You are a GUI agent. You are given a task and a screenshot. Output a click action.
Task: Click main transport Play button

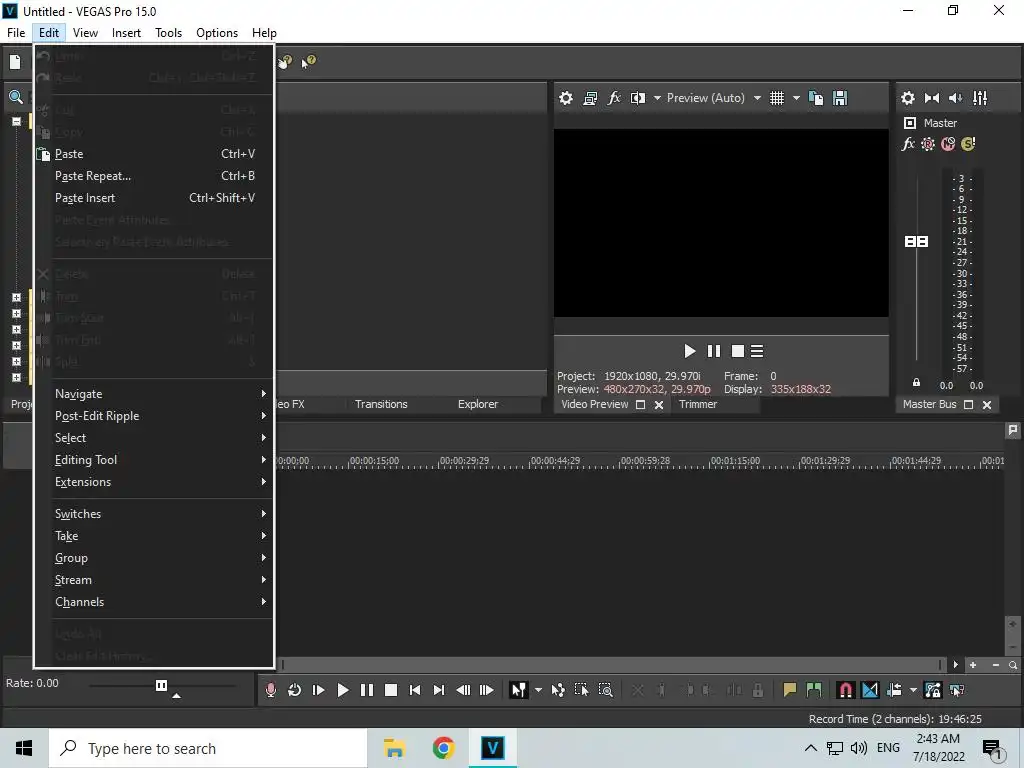343,690
